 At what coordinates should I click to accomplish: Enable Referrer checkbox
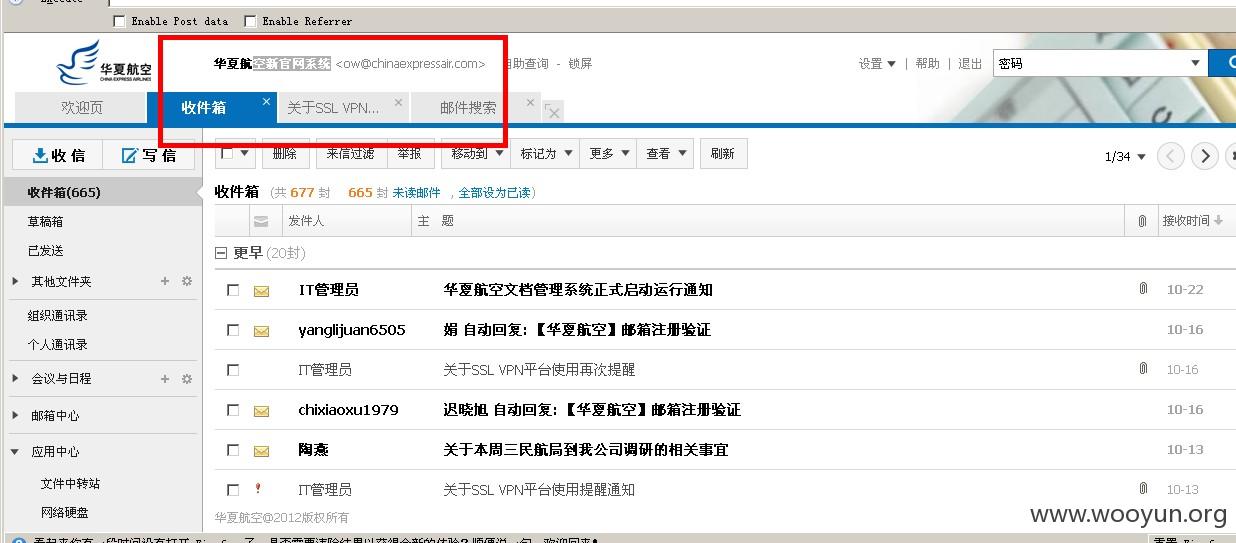(x=250, y=21)
